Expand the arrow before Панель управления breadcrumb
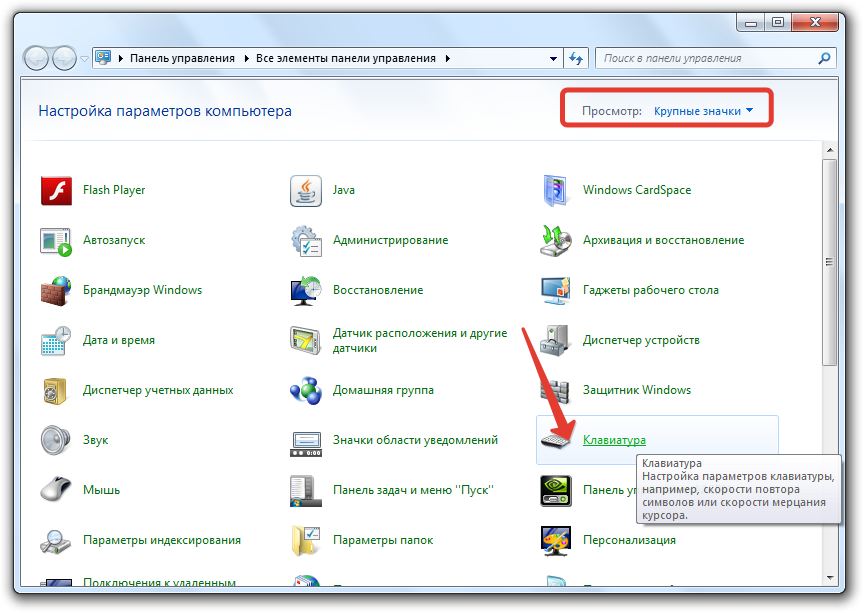This screenshot has height=613, width=864. click(x=120, y=58)
